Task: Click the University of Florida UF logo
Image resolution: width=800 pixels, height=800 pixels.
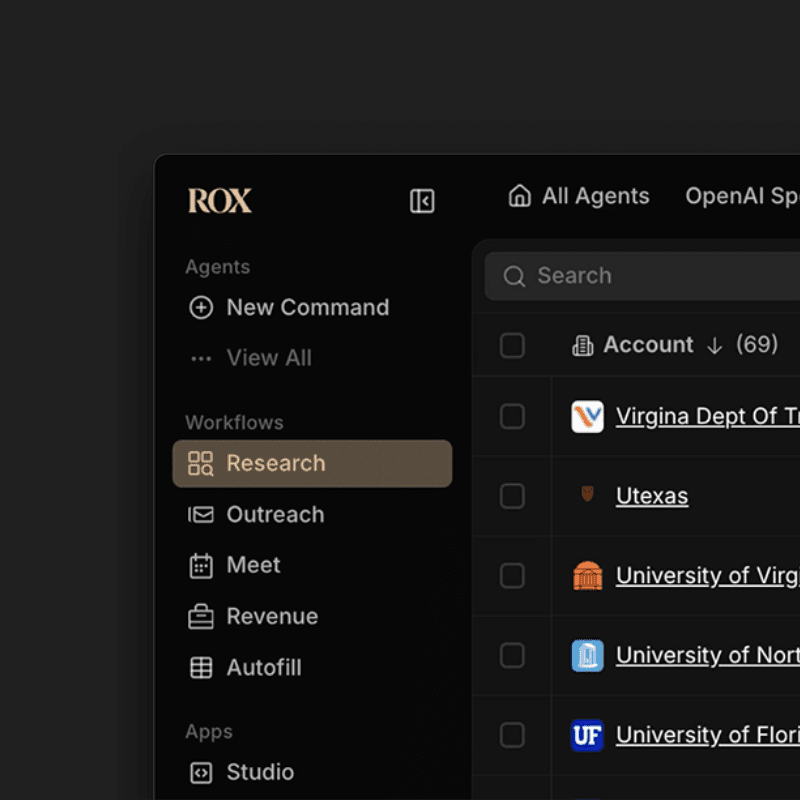Action: (587, 735)
